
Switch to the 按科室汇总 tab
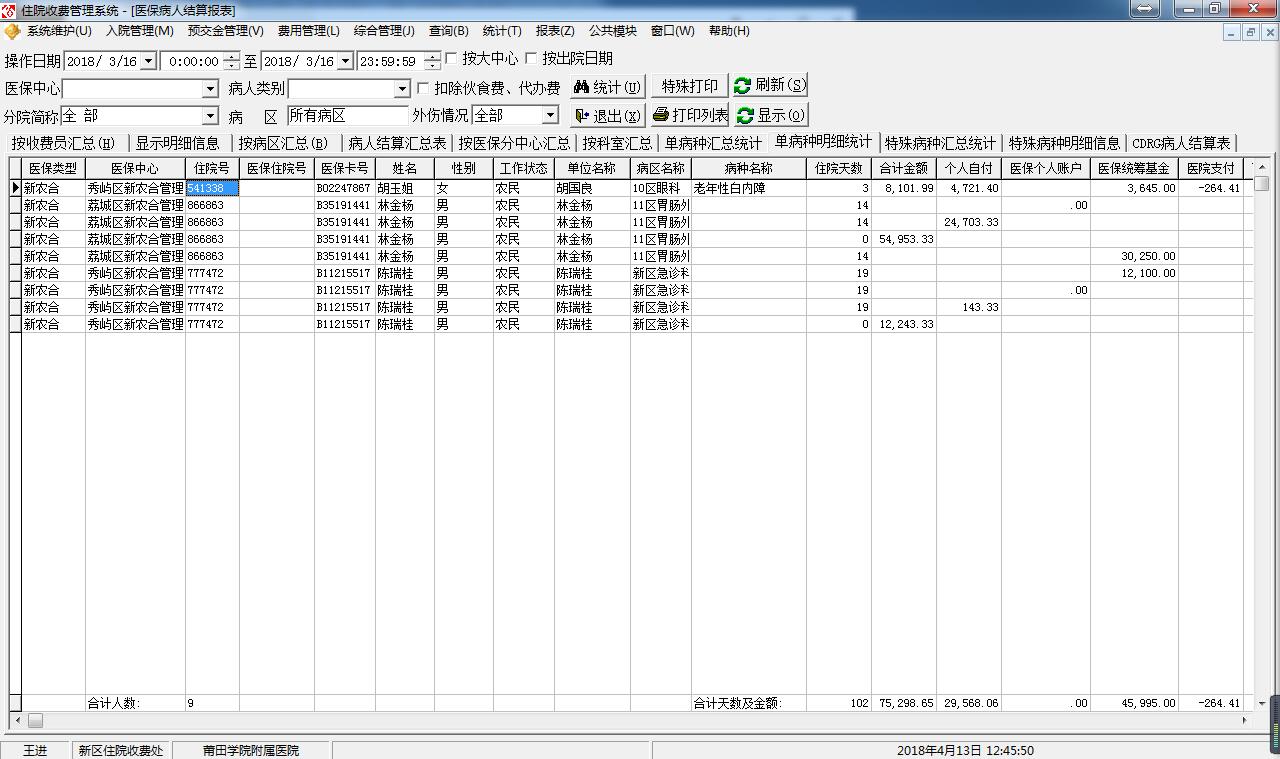[617, 143]
